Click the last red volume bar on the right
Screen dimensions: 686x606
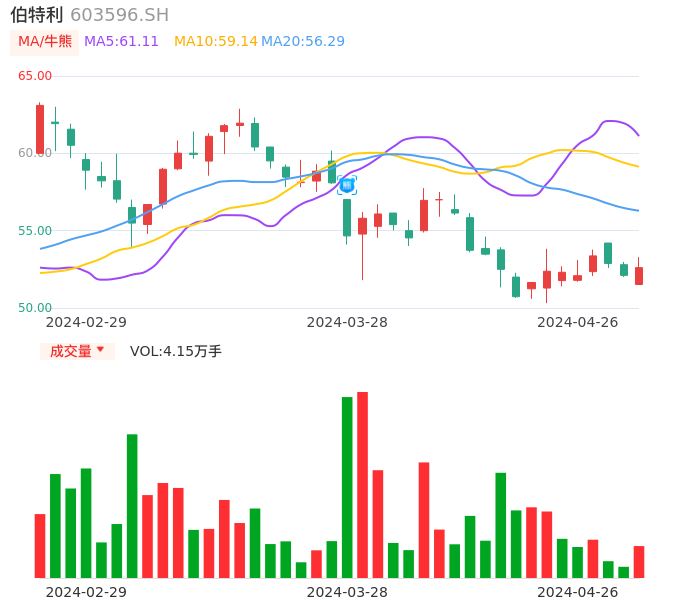coord(639,561)
